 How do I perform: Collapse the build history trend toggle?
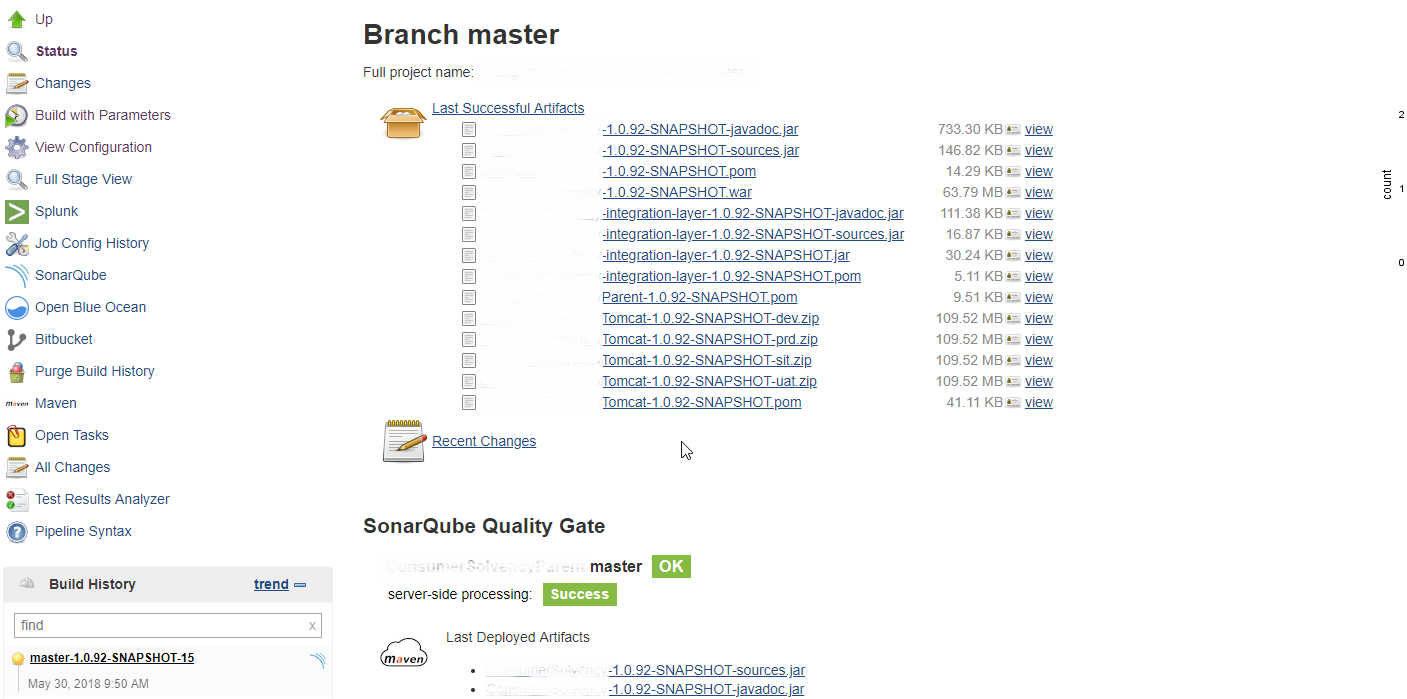[300, 585]
